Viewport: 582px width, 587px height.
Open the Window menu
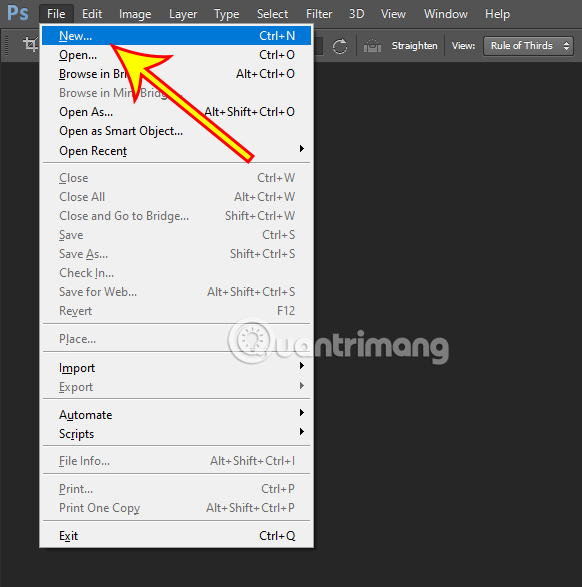[x=446, y=14]
